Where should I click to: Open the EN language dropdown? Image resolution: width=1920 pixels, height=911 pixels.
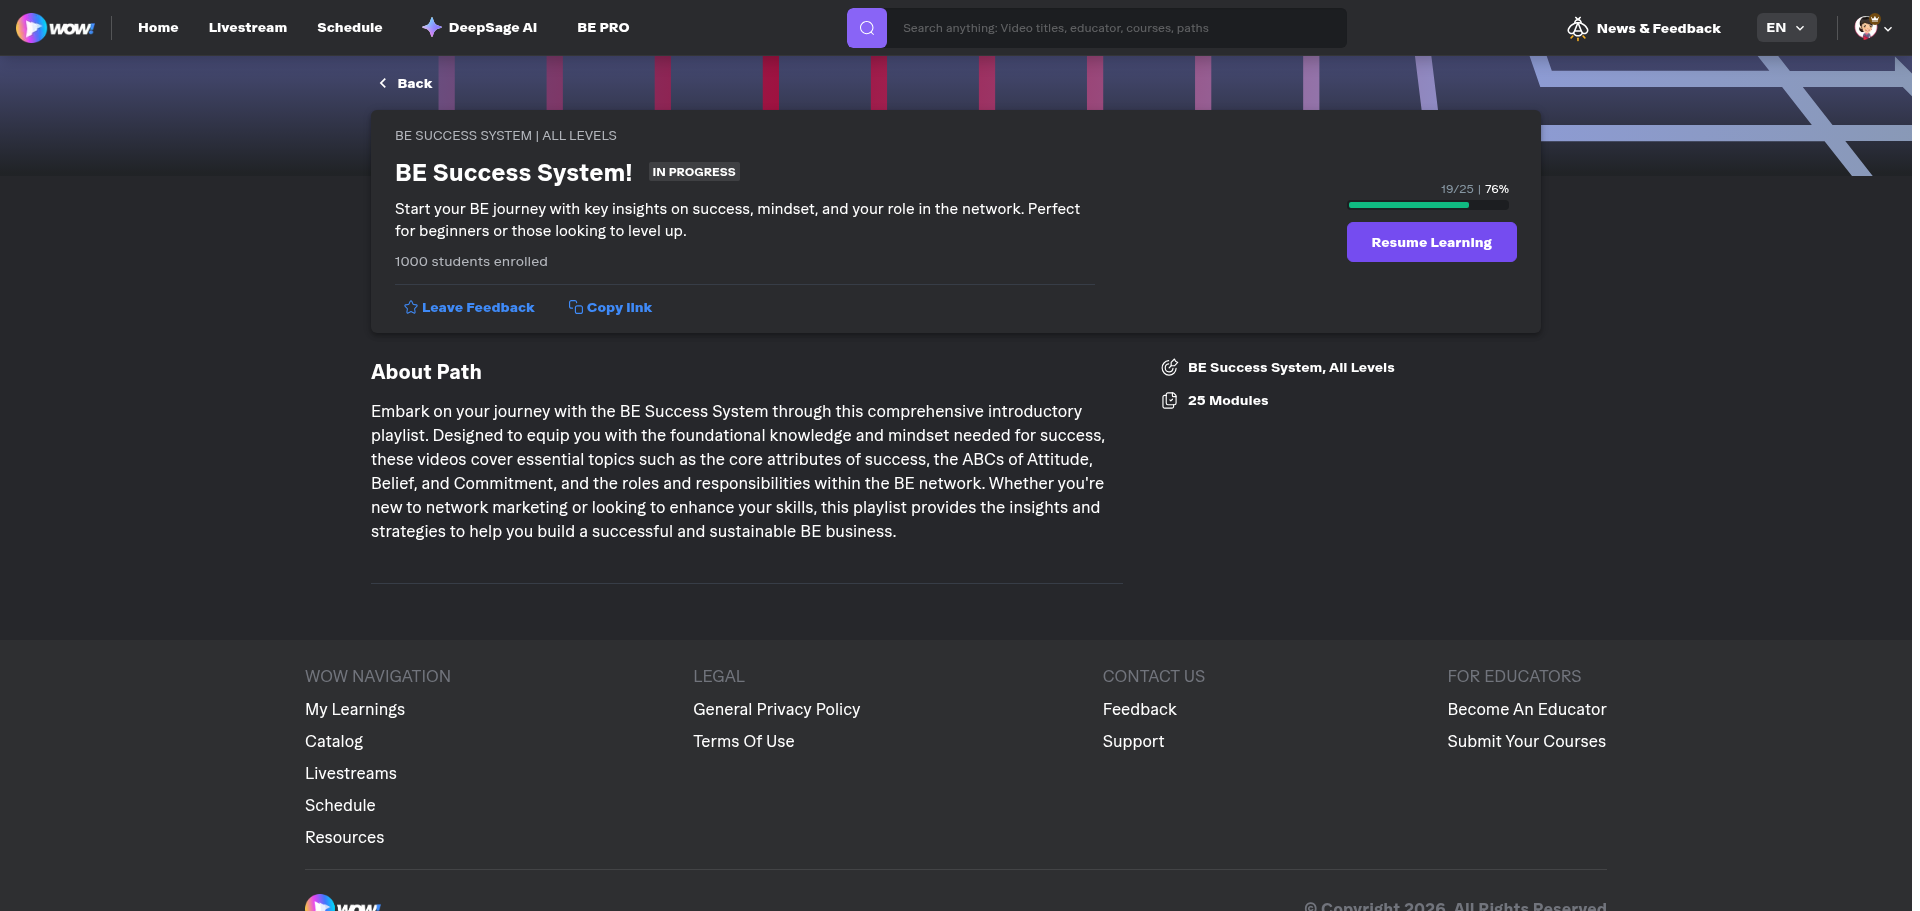(1786, 28)
